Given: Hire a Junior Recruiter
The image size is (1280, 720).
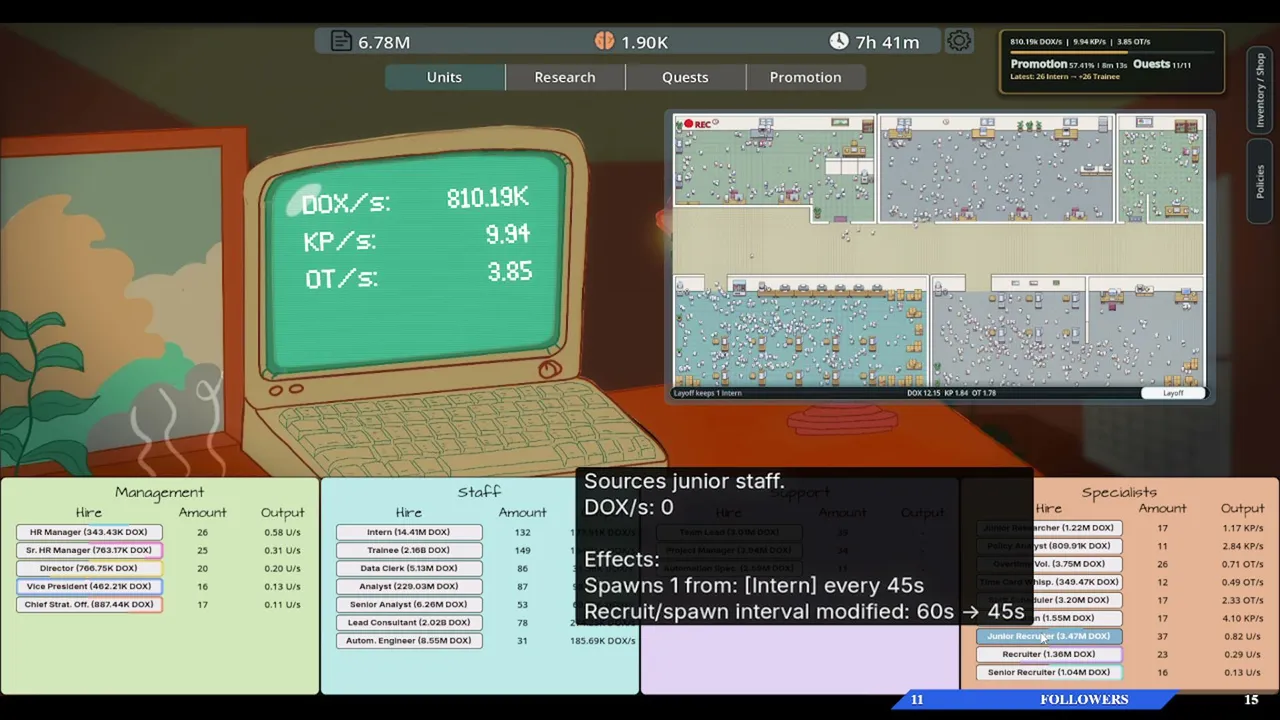Looking at the screenshot, I should coord(1049,636).
